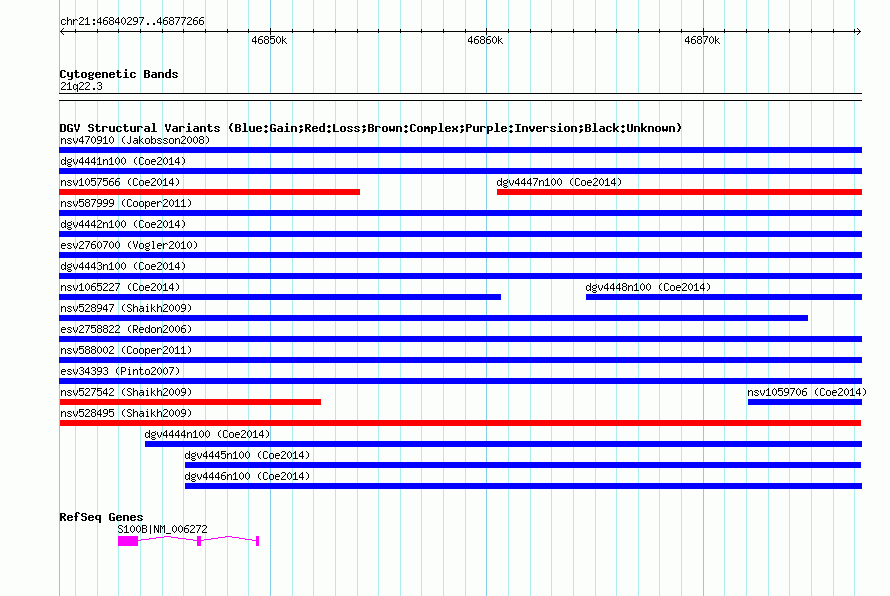Click dgv4448n100 (Coe2014) label
Image resolution: width=890 pixels, height=596 pixels.
tap(648, 287)
